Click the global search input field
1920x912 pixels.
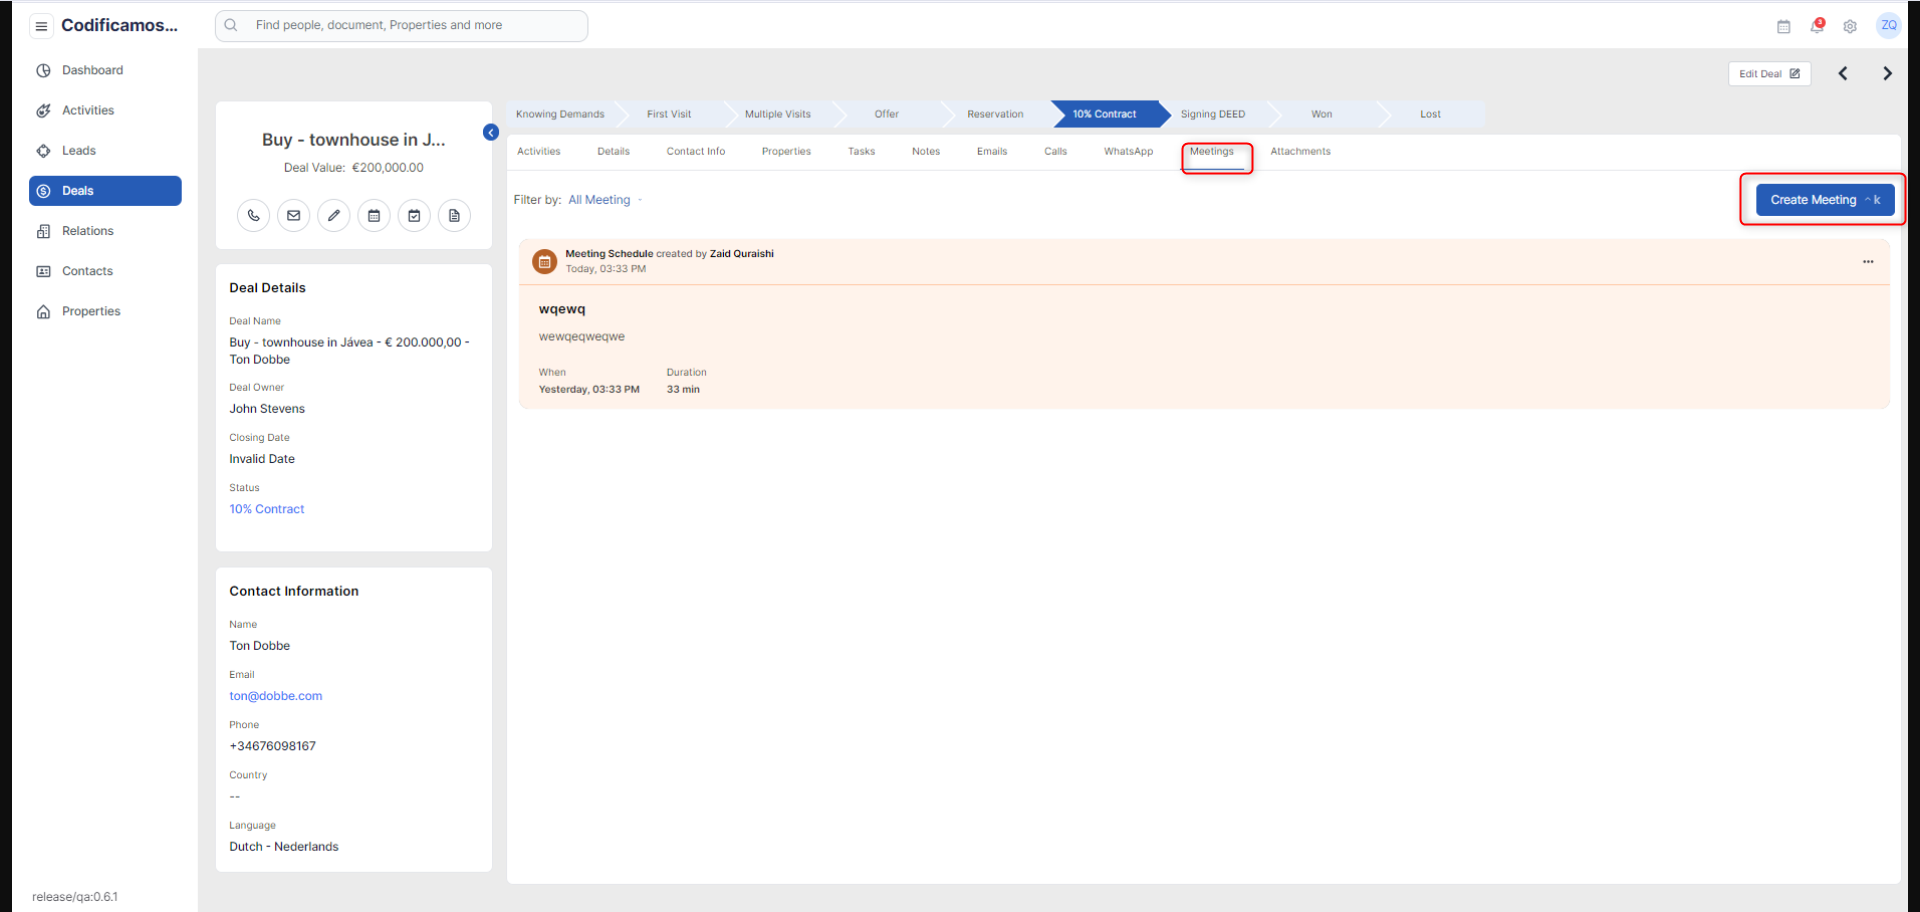[401, 26]
